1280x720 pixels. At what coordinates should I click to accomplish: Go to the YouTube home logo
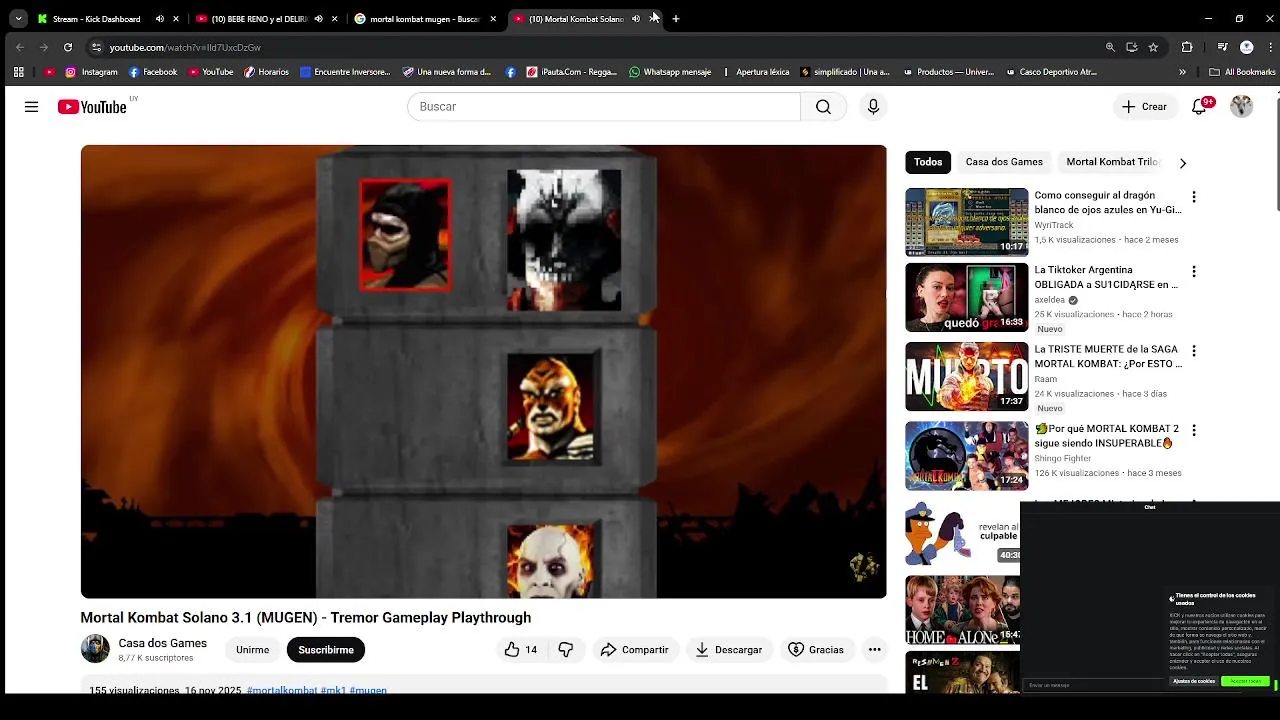[x=92, y=107]
